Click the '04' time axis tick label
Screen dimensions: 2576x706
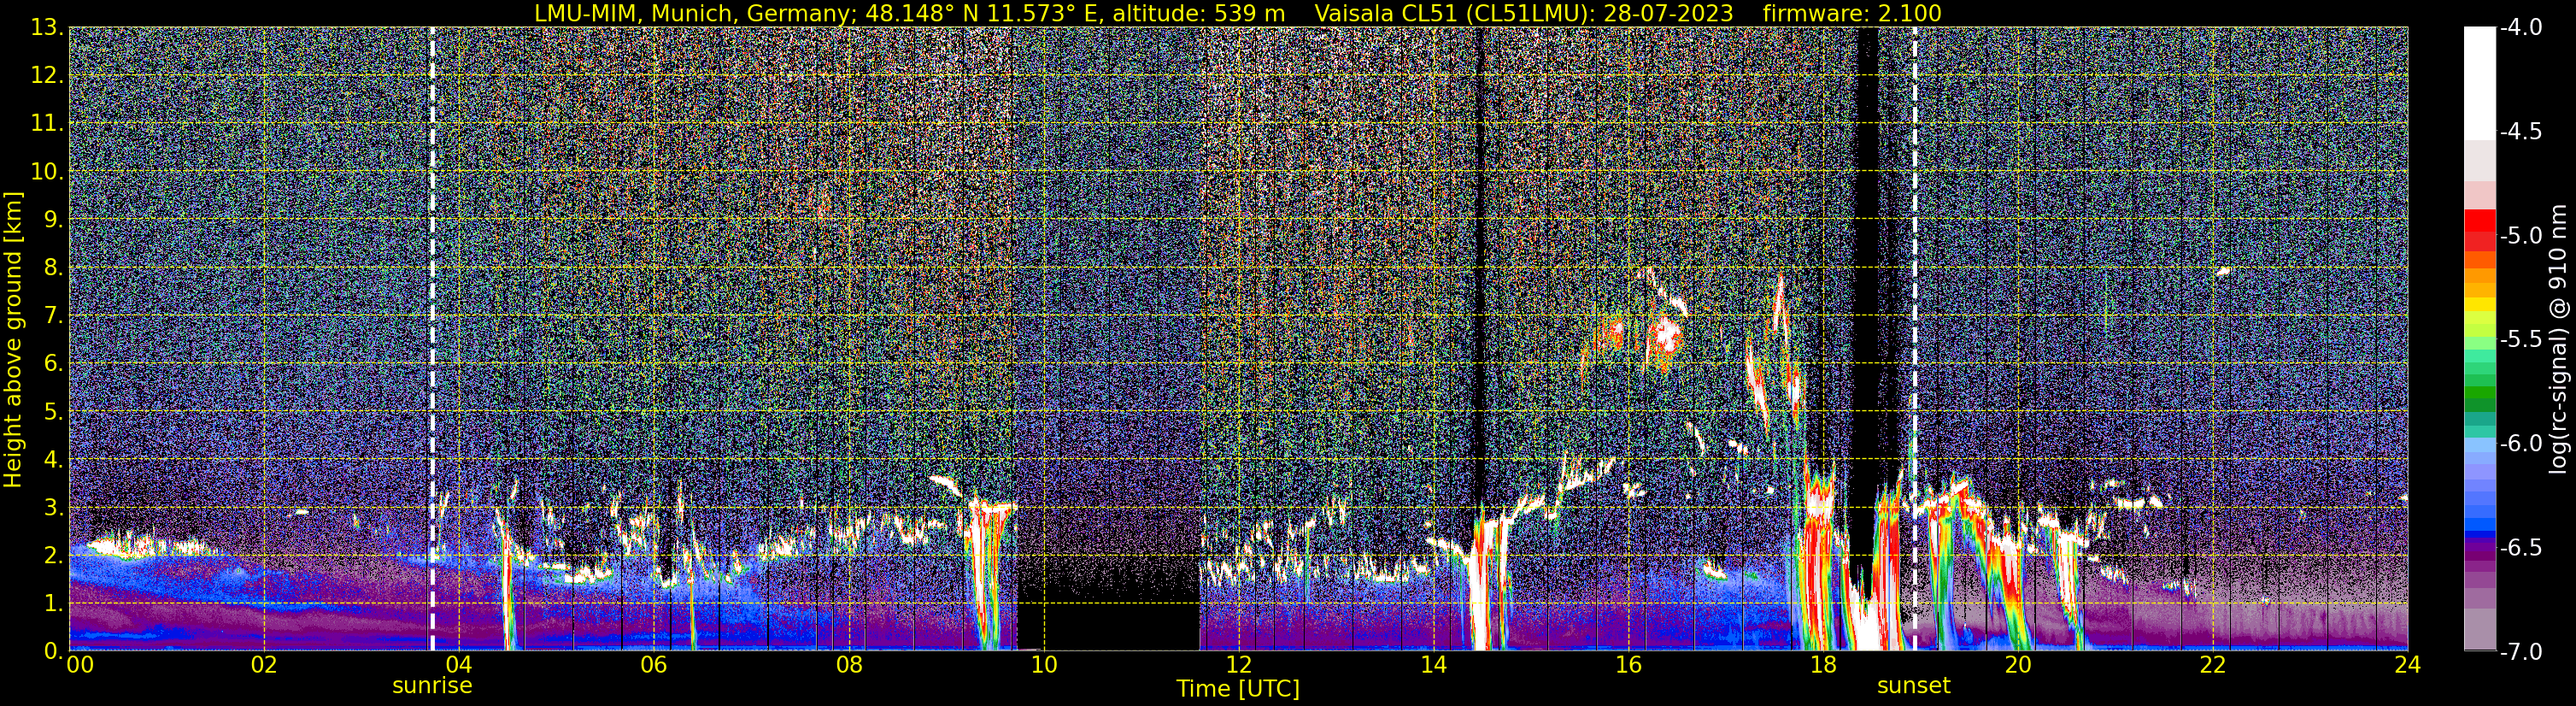[458, 666]
